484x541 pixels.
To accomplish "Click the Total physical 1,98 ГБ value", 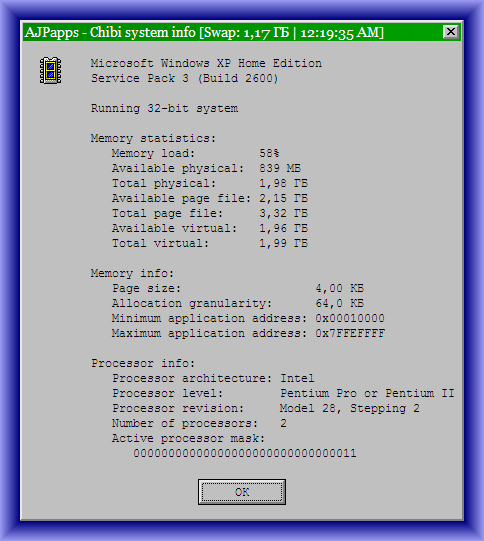I will 284,184.
